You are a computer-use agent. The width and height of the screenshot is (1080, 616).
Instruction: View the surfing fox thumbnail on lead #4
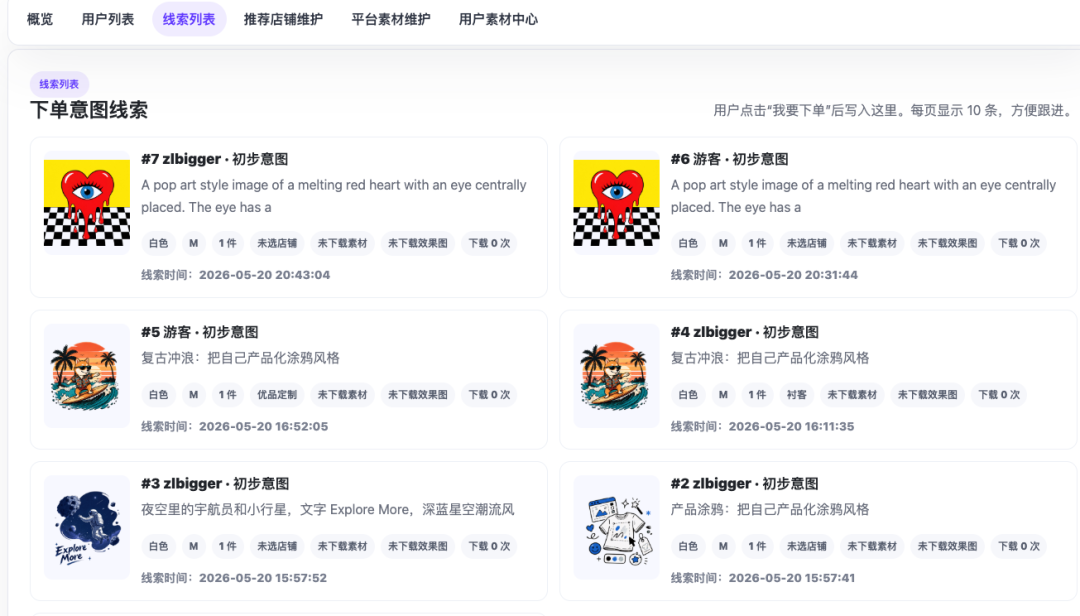coord(616,376)
